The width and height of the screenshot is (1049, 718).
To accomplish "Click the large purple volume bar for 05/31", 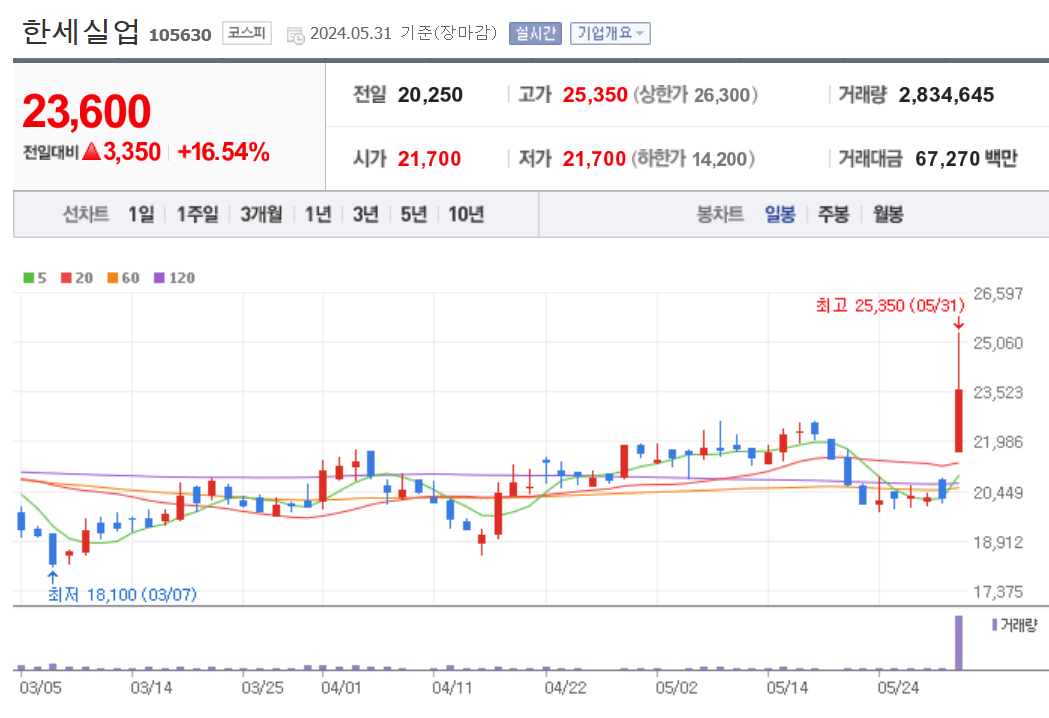I will click(959, 642).
